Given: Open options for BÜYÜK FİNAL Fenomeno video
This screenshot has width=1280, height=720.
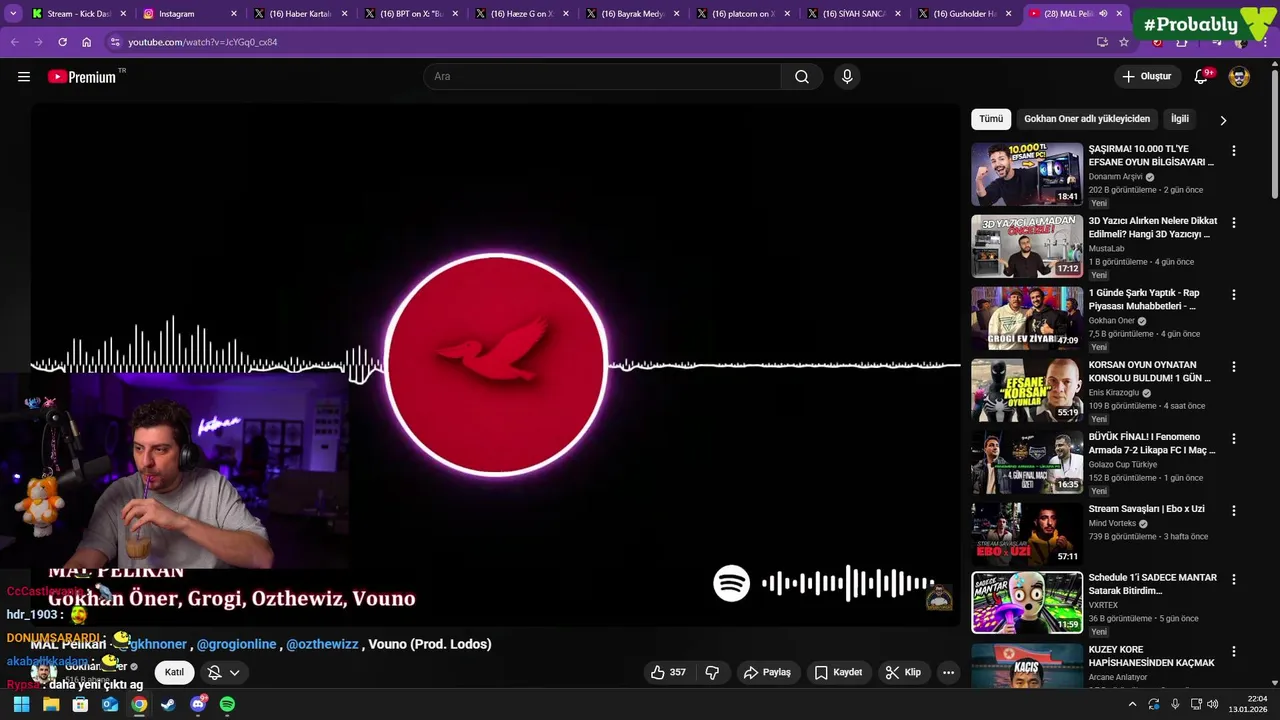Looking at the screenshot, I should [x=1233, y=439].
